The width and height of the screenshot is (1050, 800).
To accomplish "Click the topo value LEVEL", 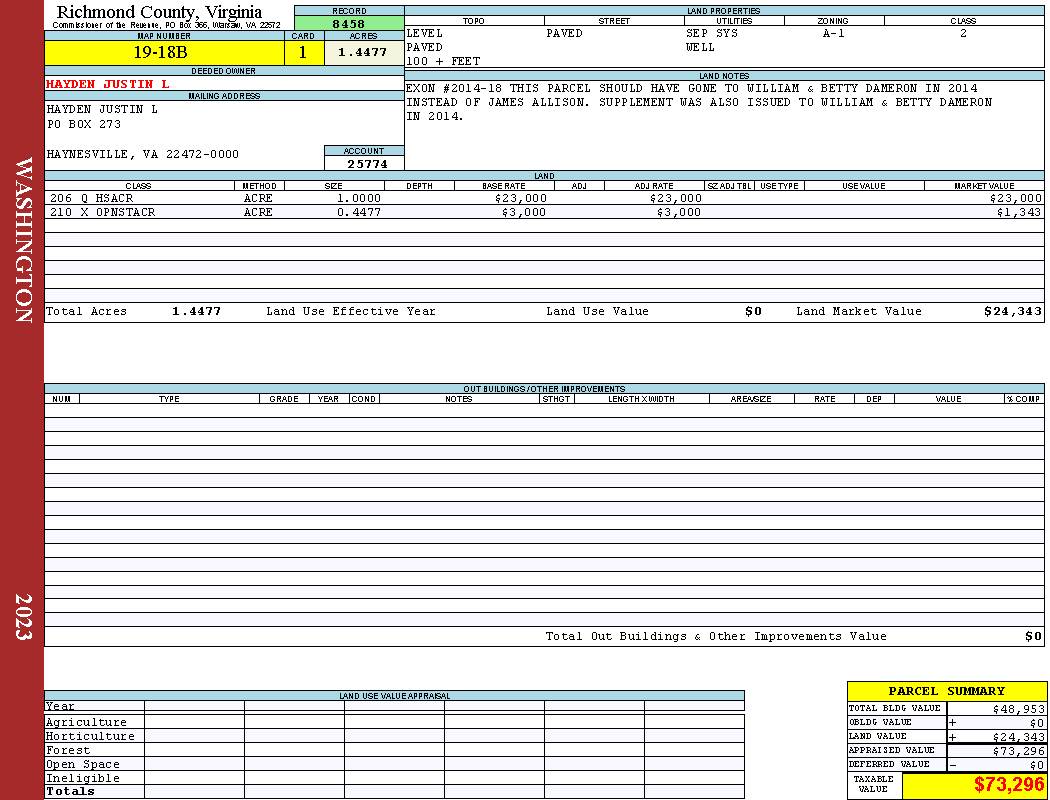I will pos(425,33).
